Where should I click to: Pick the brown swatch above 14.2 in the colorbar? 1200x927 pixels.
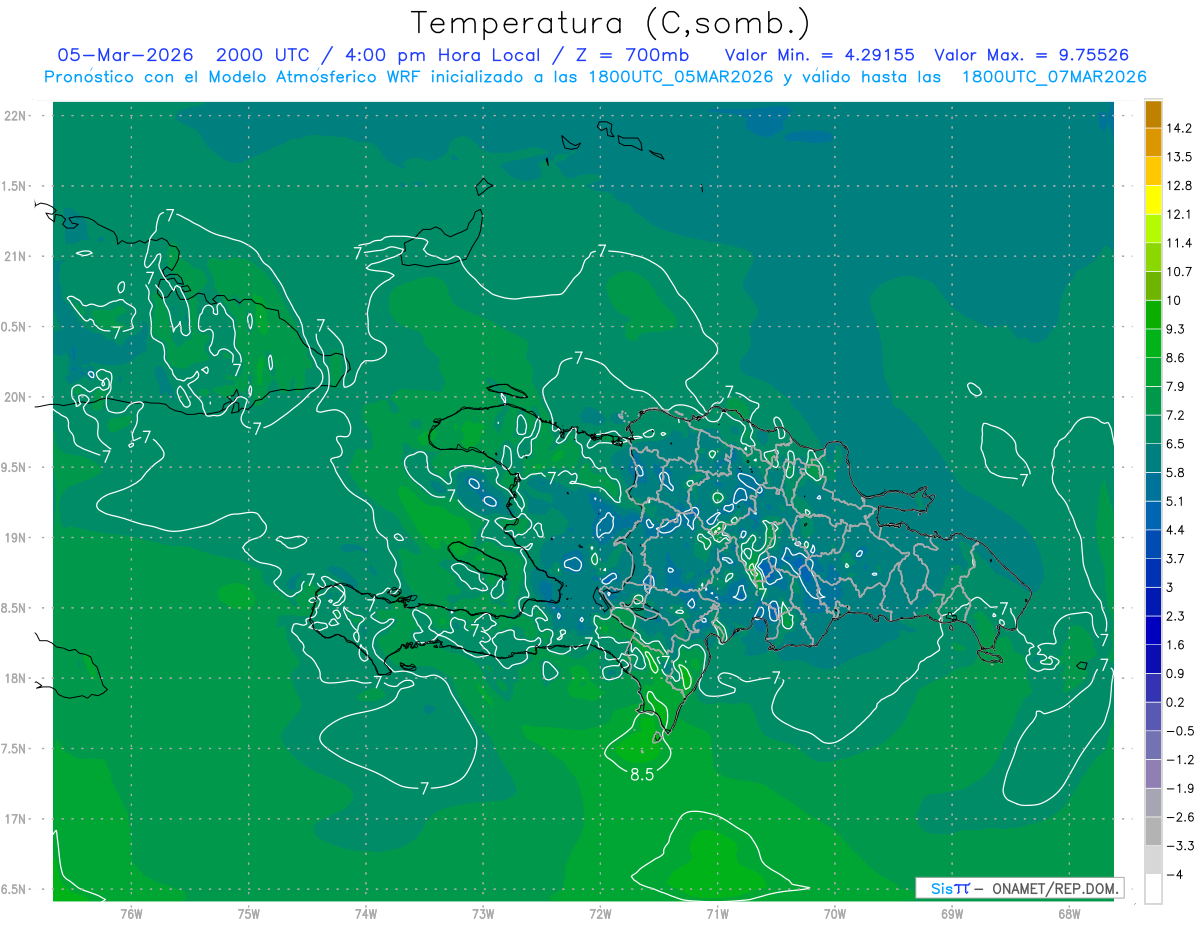(x=1153, y=114)
